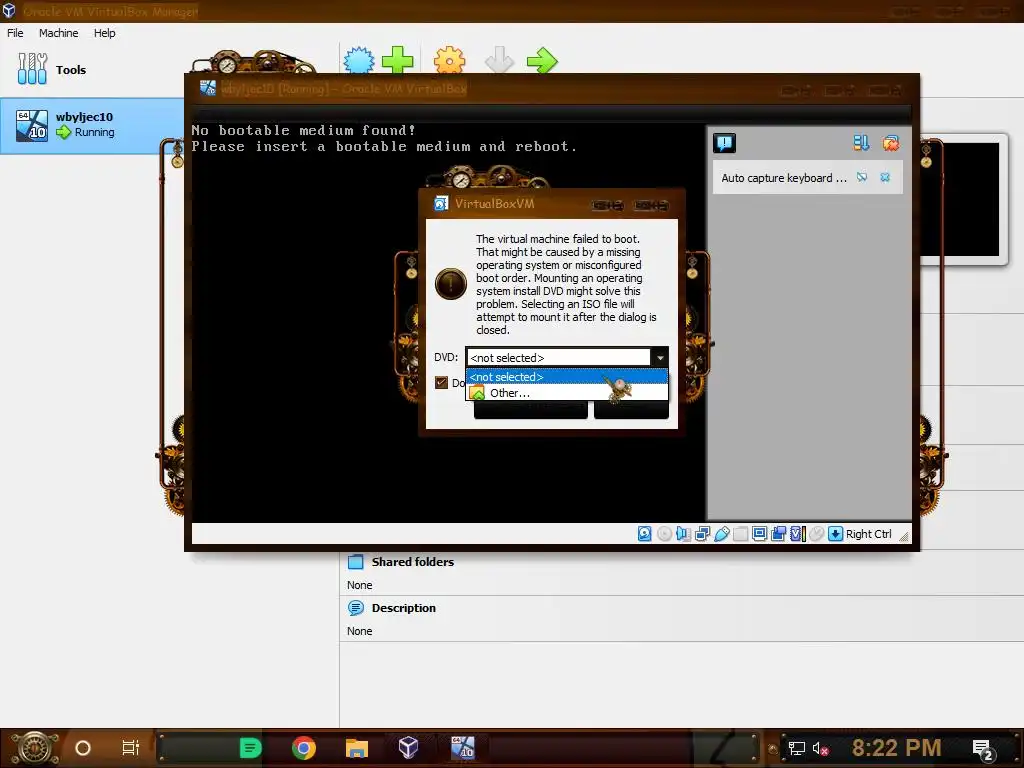Open the Action Center notifications icon
Image resolution: width=1024 pixels, height=768 pixels.
click(984, 749)
